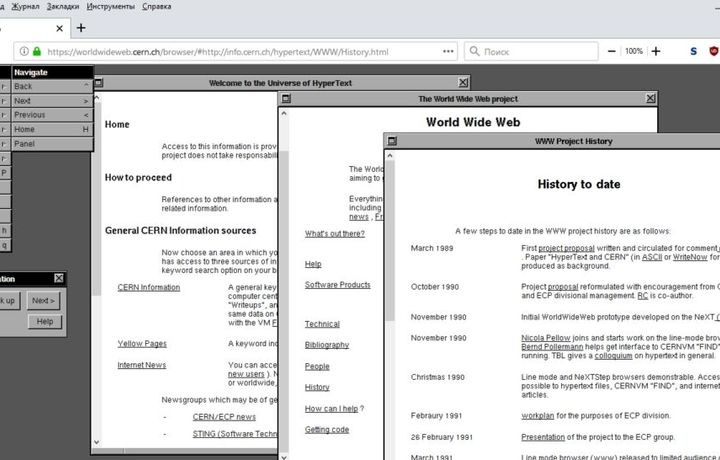Click the blue S extension icon
Screen dimensions: 720x460
pyautogui.click(x=693, y=51)
